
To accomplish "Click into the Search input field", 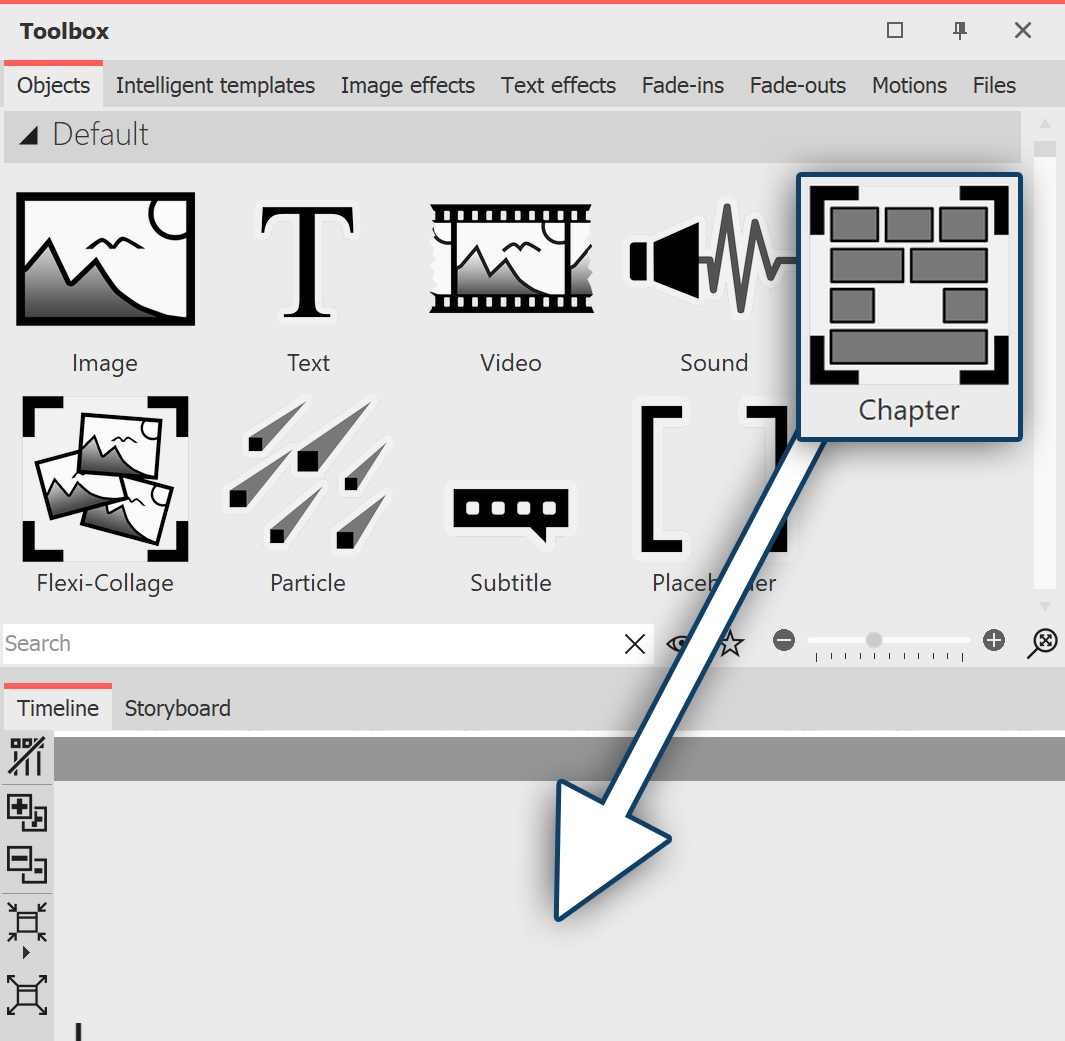I will [x=300, y=644].
